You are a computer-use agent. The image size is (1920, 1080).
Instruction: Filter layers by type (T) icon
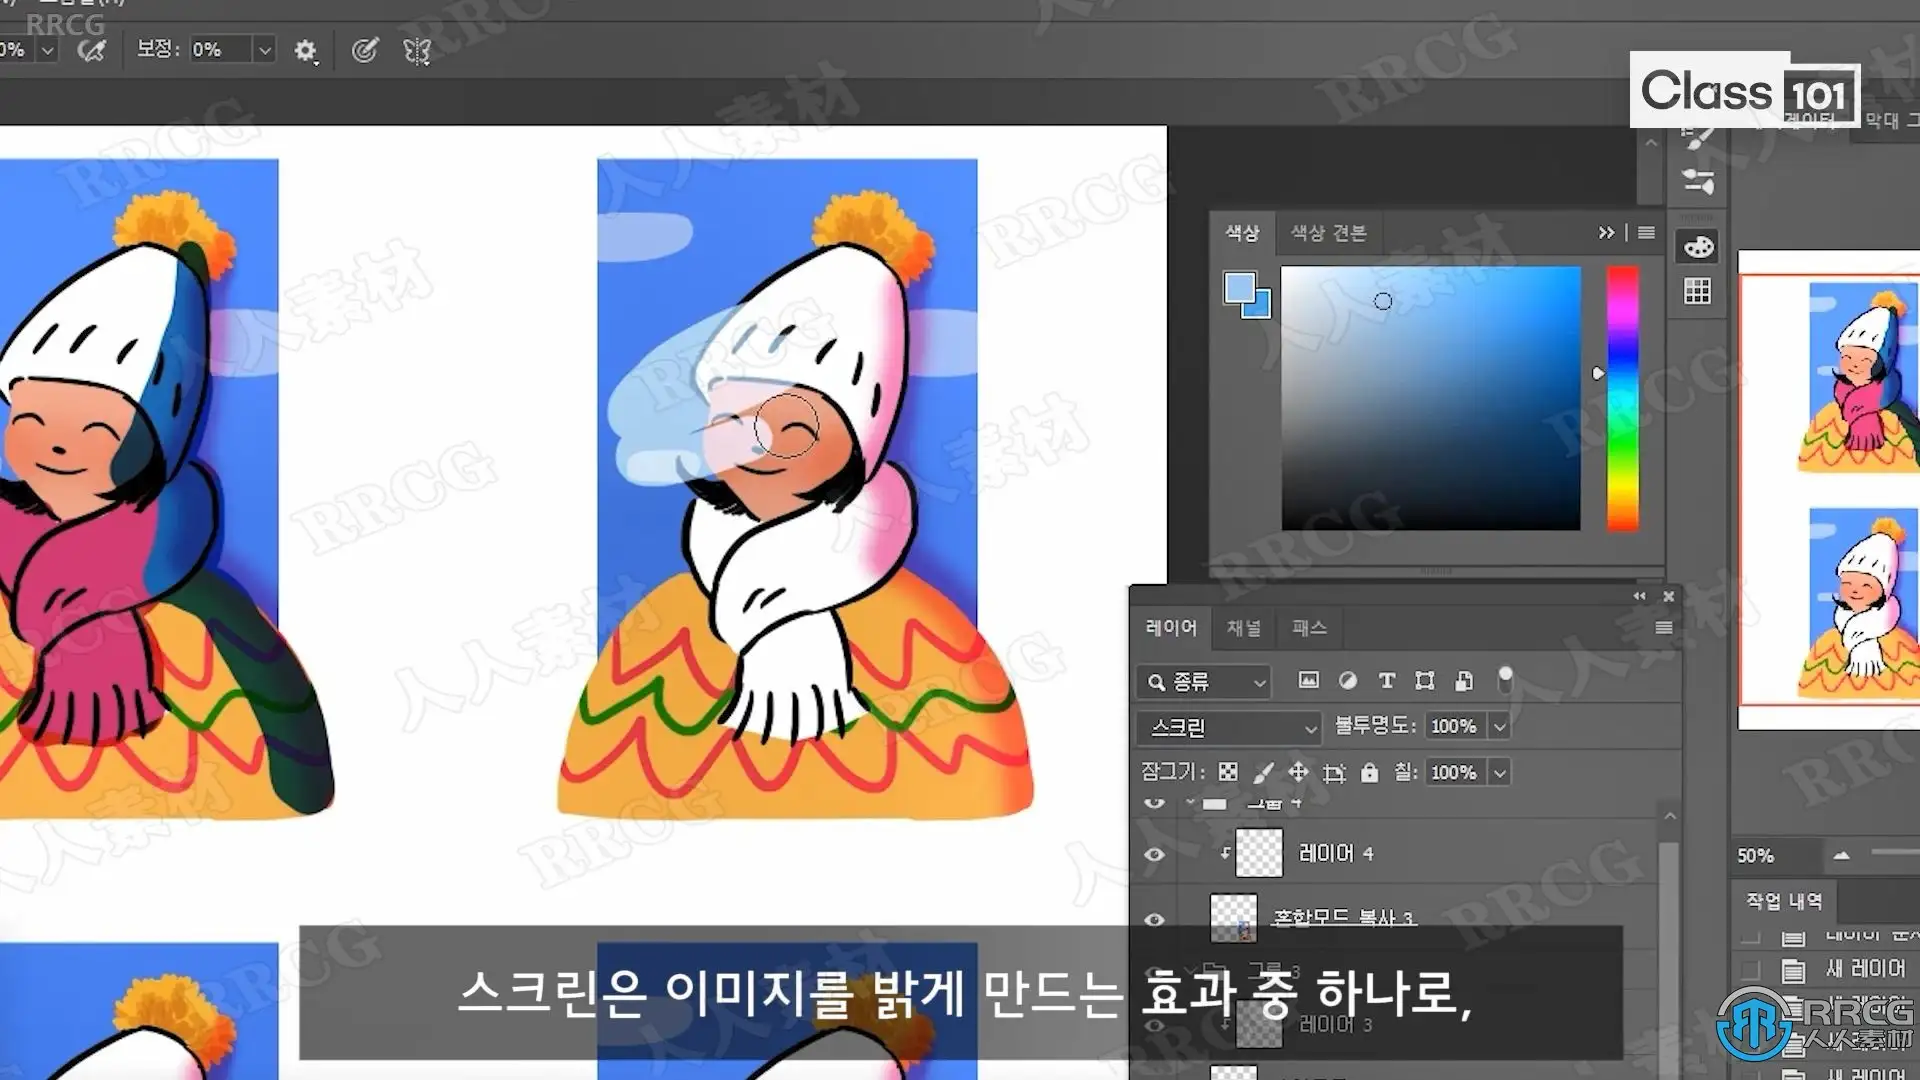(1386, 681)
